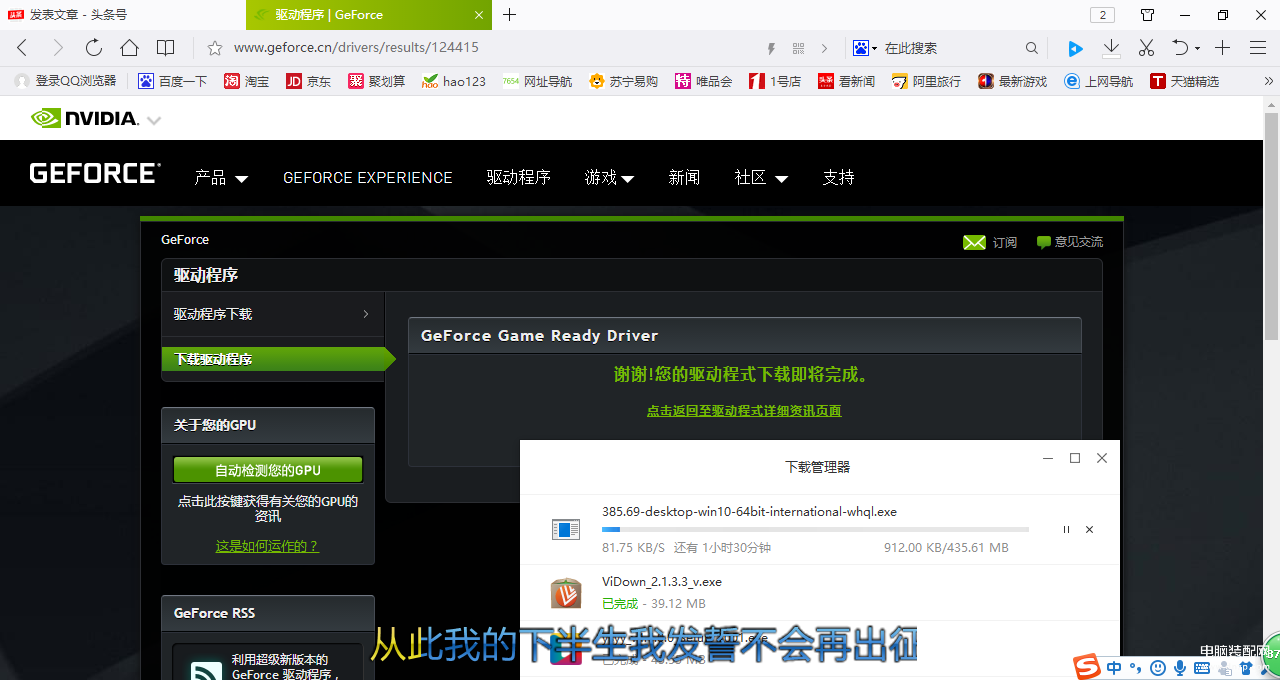Go forward to next page
This screenshot has height=680, width=1280.
pyautogui.click(x=57, y=48)
